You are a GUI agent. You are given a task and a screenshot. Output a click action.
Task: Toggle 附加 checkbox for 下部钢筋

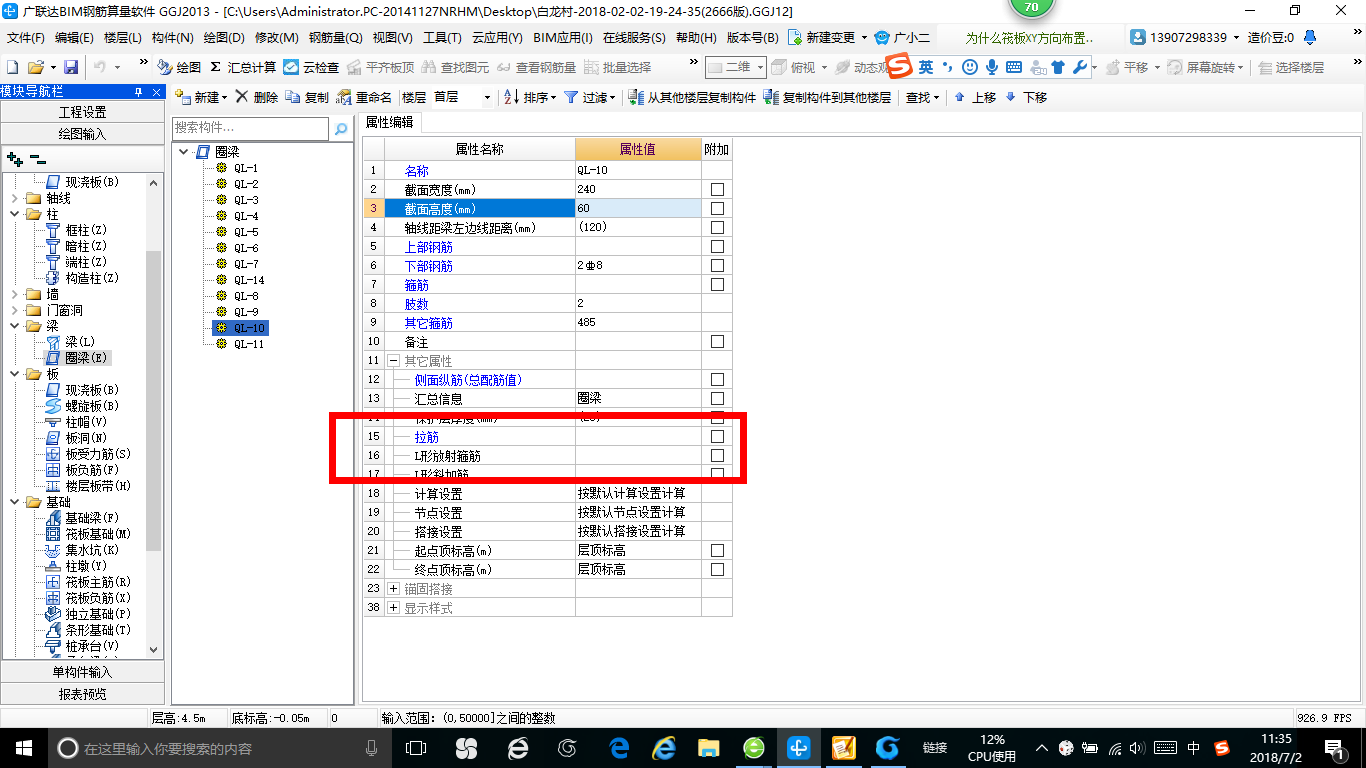[x=717, y=266]
